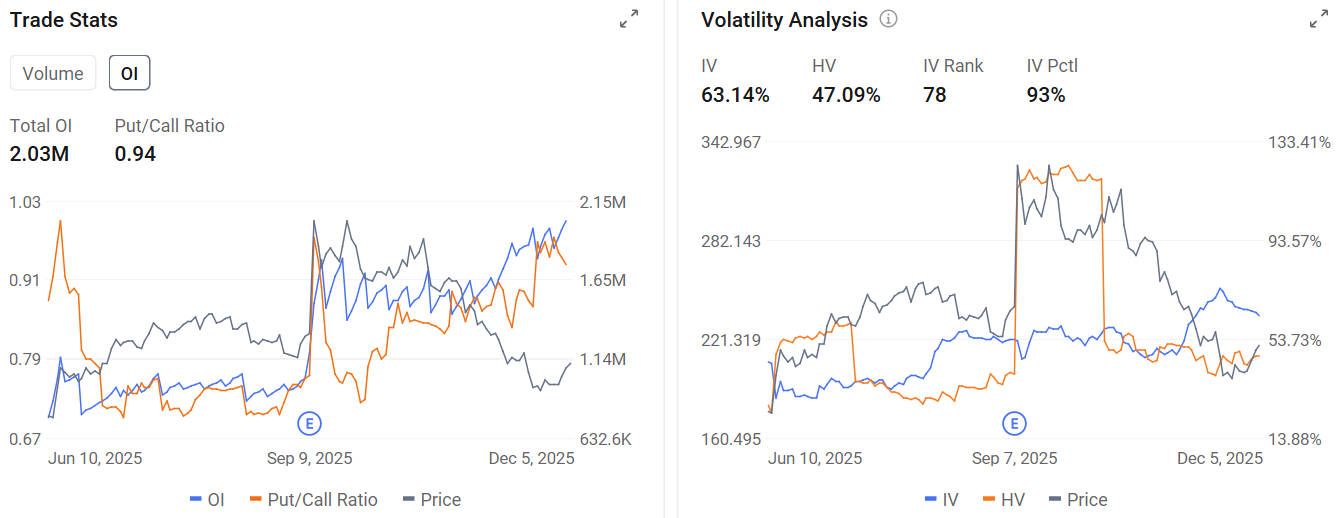Click the HV value 47.09%

coord(846,95)
